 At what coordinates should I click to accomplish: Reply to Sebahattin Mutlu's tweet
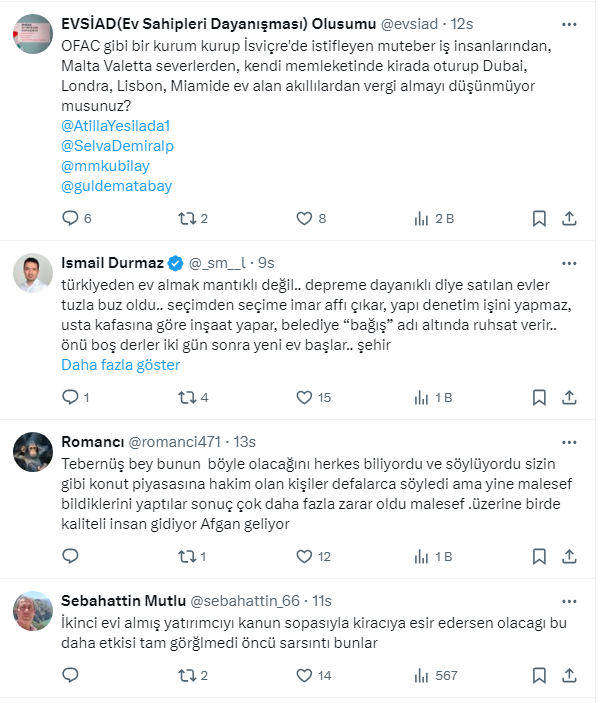click(70, 676)
